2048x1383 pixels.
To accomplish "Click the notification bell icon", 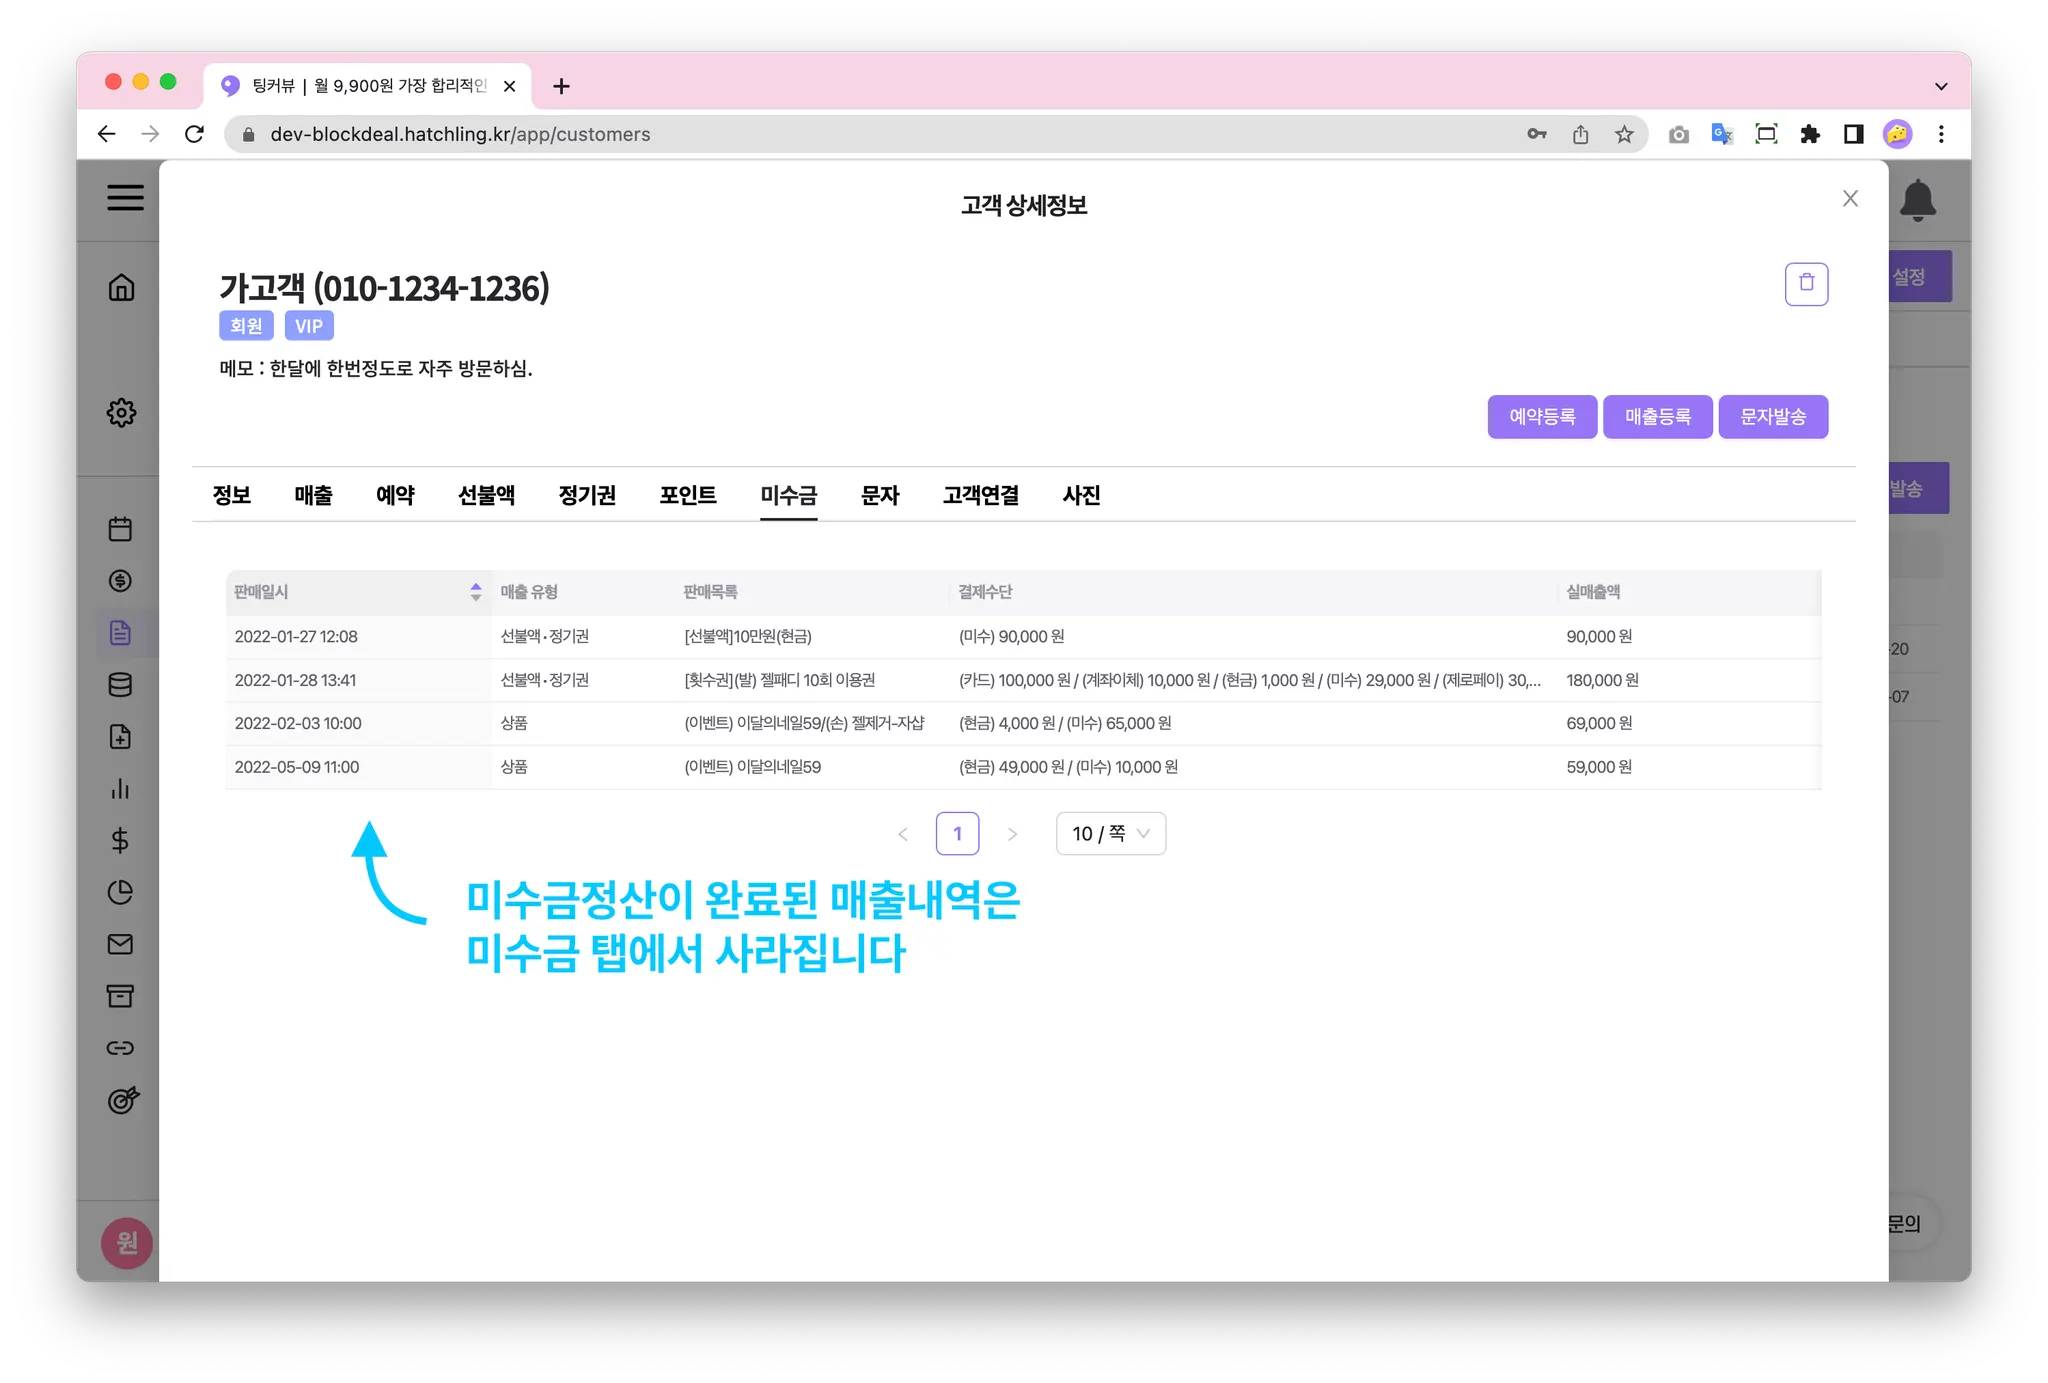I will tap(1917, 200).
